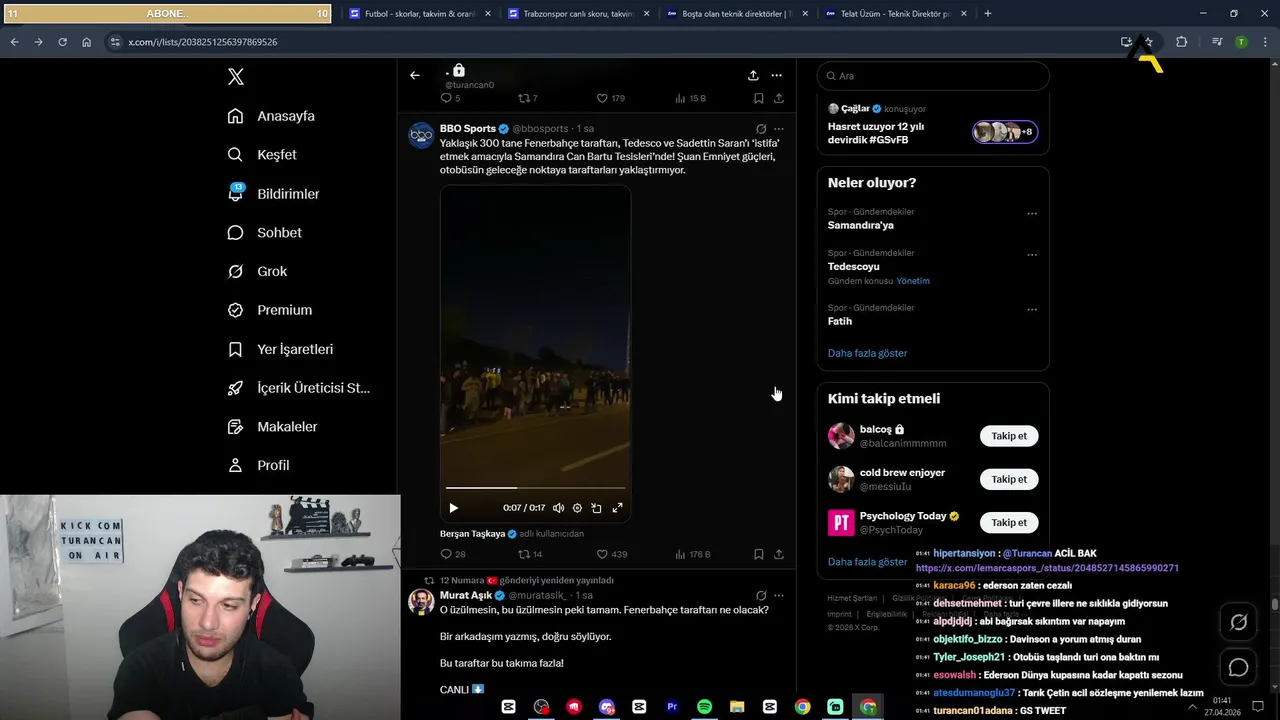
Task: Click Grok icon on Murat Aşık post
Action: click(761, 596)
